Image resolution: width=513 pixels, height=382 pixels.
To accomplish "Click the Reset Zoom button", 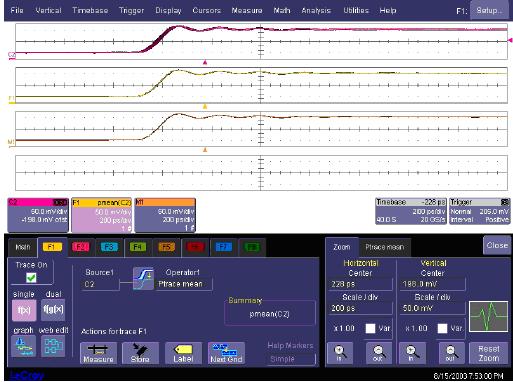I will [x=489, y=353].
